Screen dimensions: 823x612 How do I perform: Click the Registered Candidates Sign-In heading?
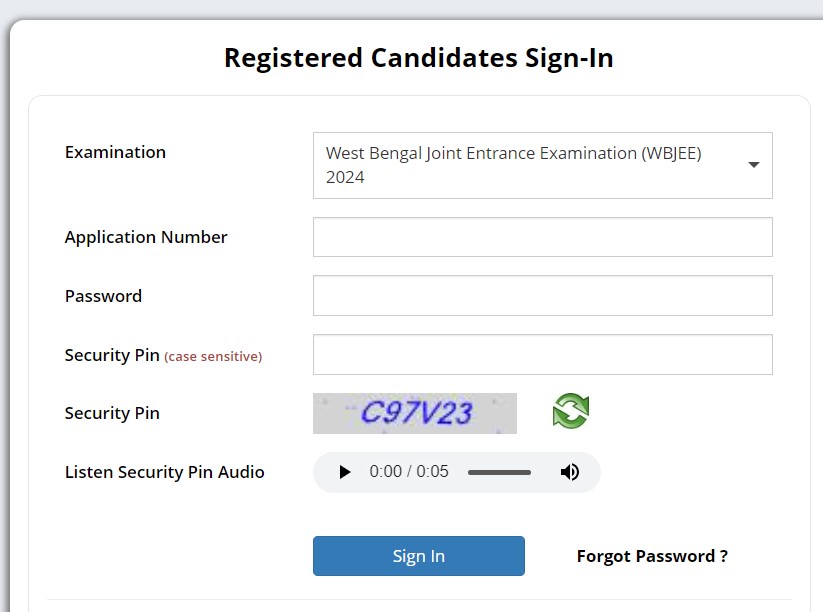point(418,58)
